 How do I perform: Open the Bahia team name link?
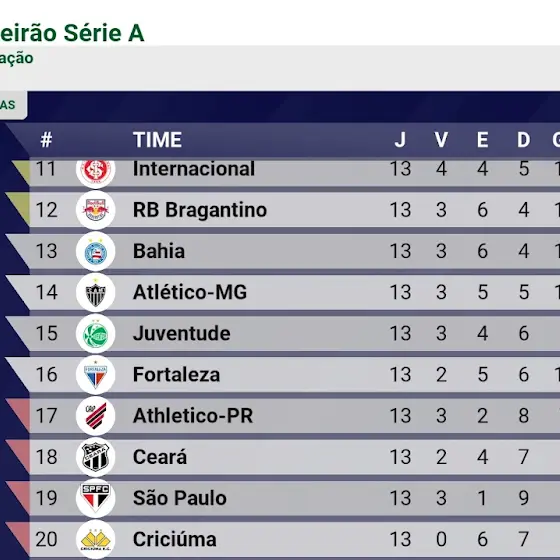click(x=159, y=251)
